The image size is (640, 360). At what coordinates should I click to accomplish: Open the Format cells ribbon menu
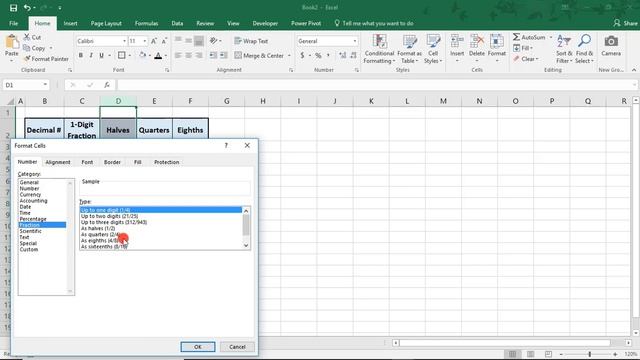(497, 49)
